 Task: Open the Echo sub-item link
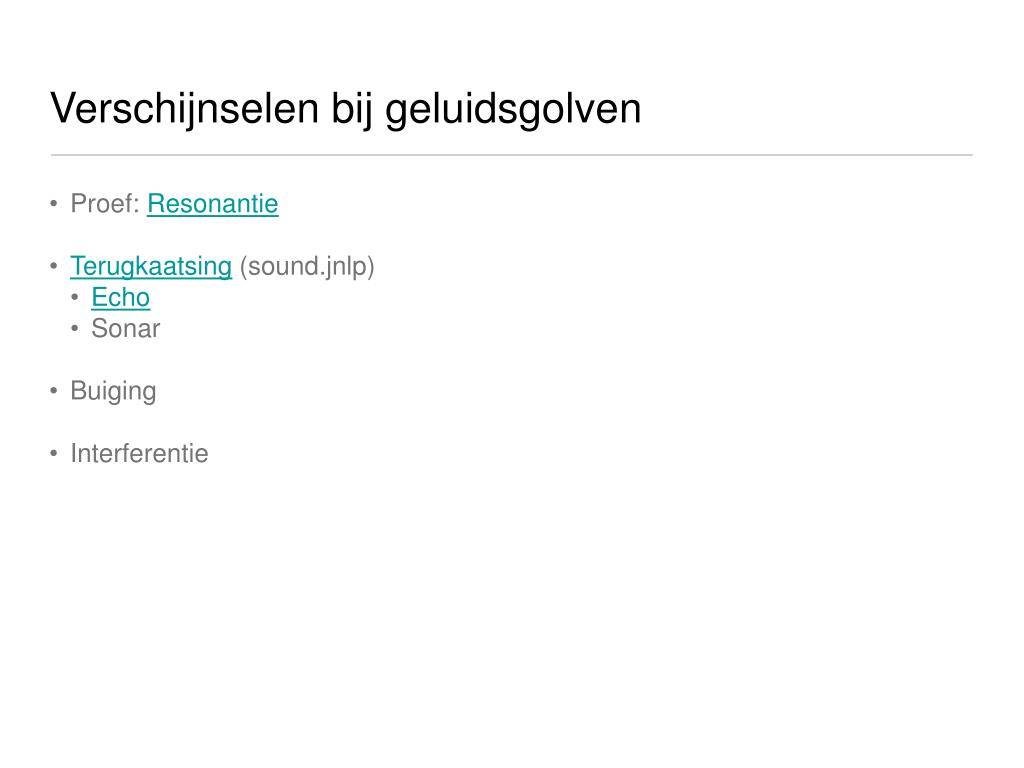coord(121,298)
